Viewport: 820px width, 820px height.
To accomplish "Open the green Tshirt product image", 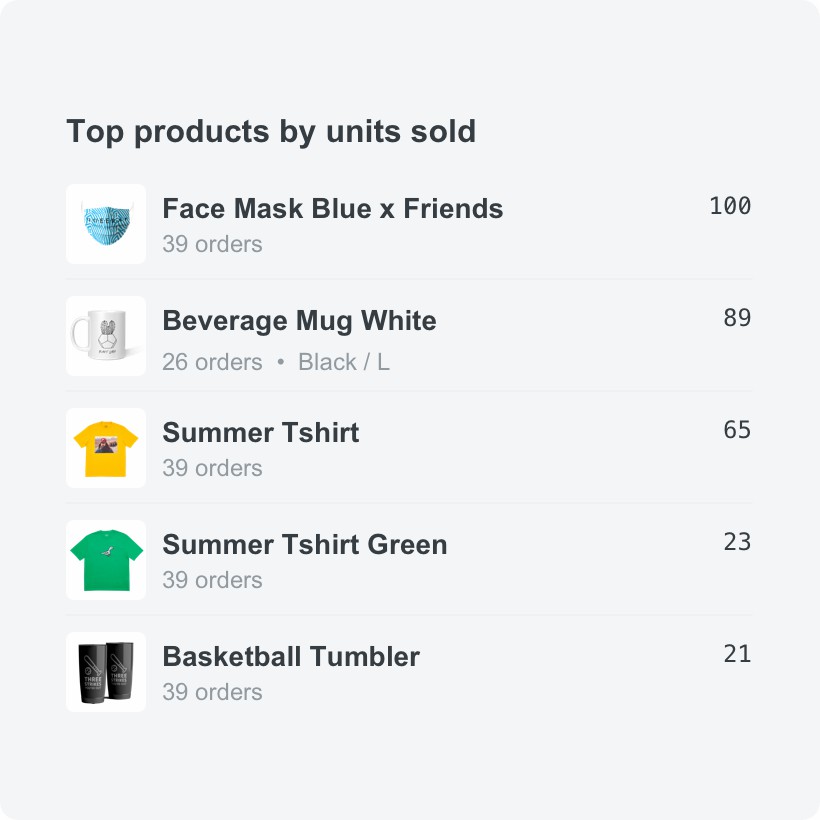I will pyautogui.click(x=106, y=560).
